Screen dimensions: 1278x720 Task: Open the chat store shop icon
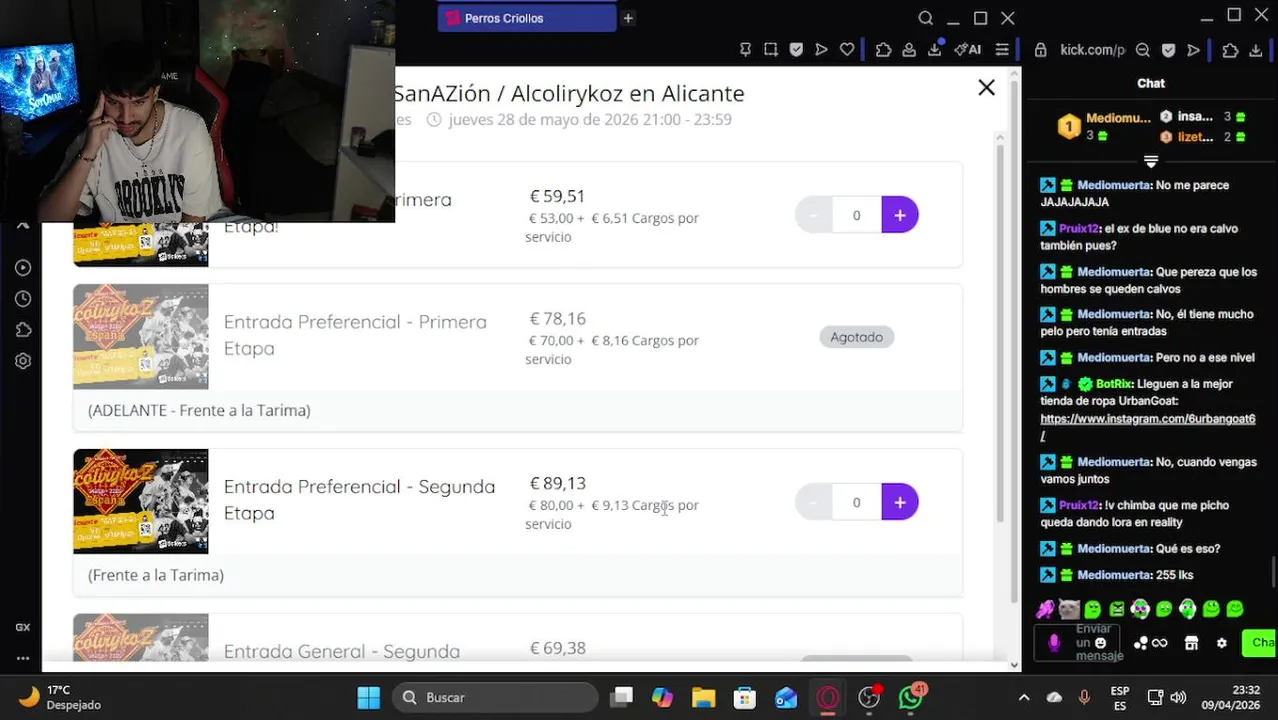[x=1191, y=643]
